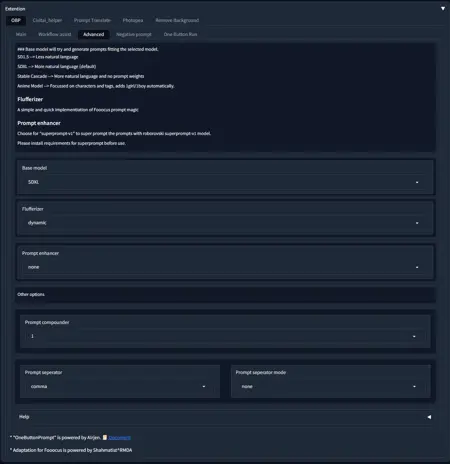This screenshot has width=450, height=464.
Task: Click the document icon beside Document link
Action: coord(105,438)
